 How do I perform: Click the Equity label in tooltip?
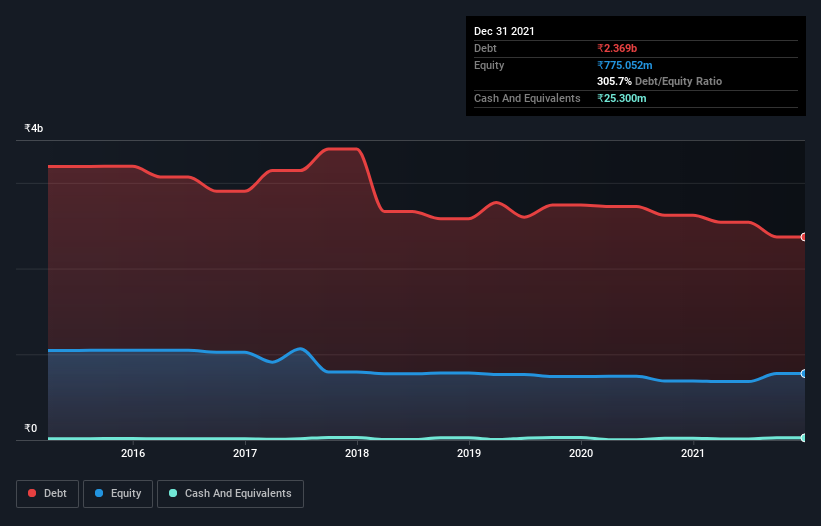489,65
